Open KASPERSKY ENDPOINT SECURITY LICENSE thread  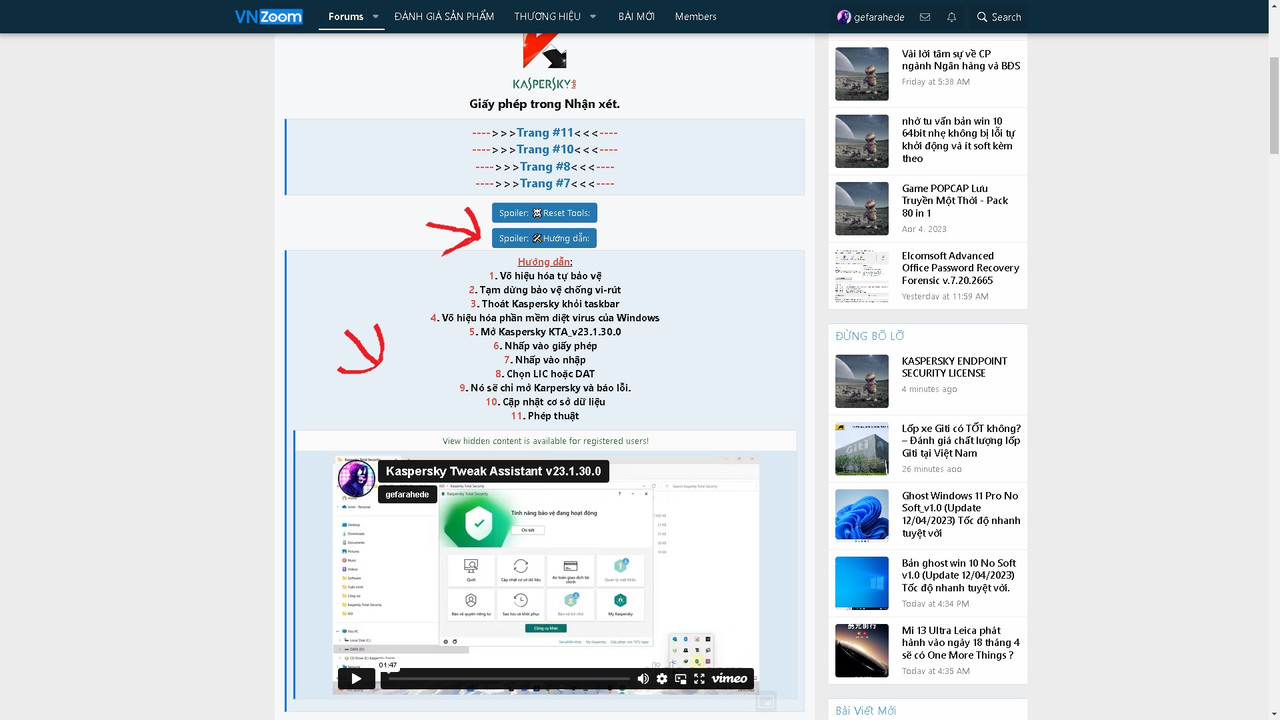coord(954,367)
